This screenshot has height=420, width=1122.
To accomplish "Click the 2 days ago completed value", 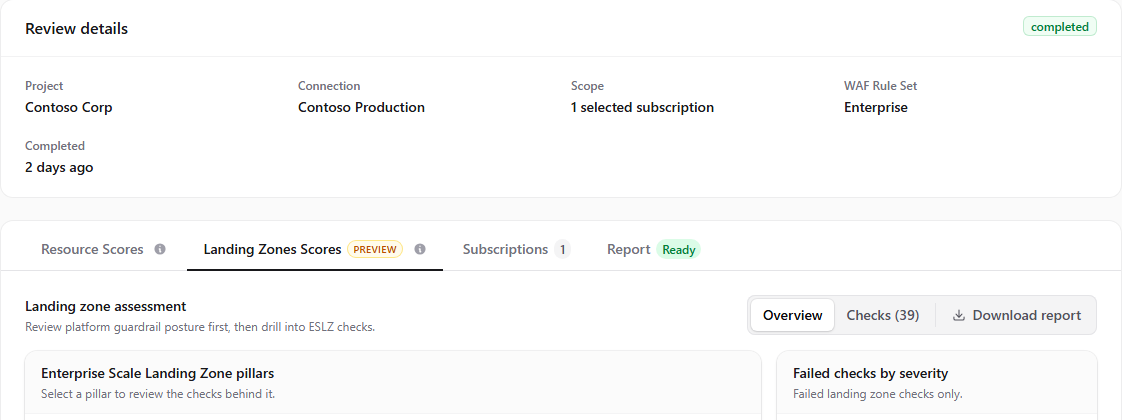I will coord(59,167).
